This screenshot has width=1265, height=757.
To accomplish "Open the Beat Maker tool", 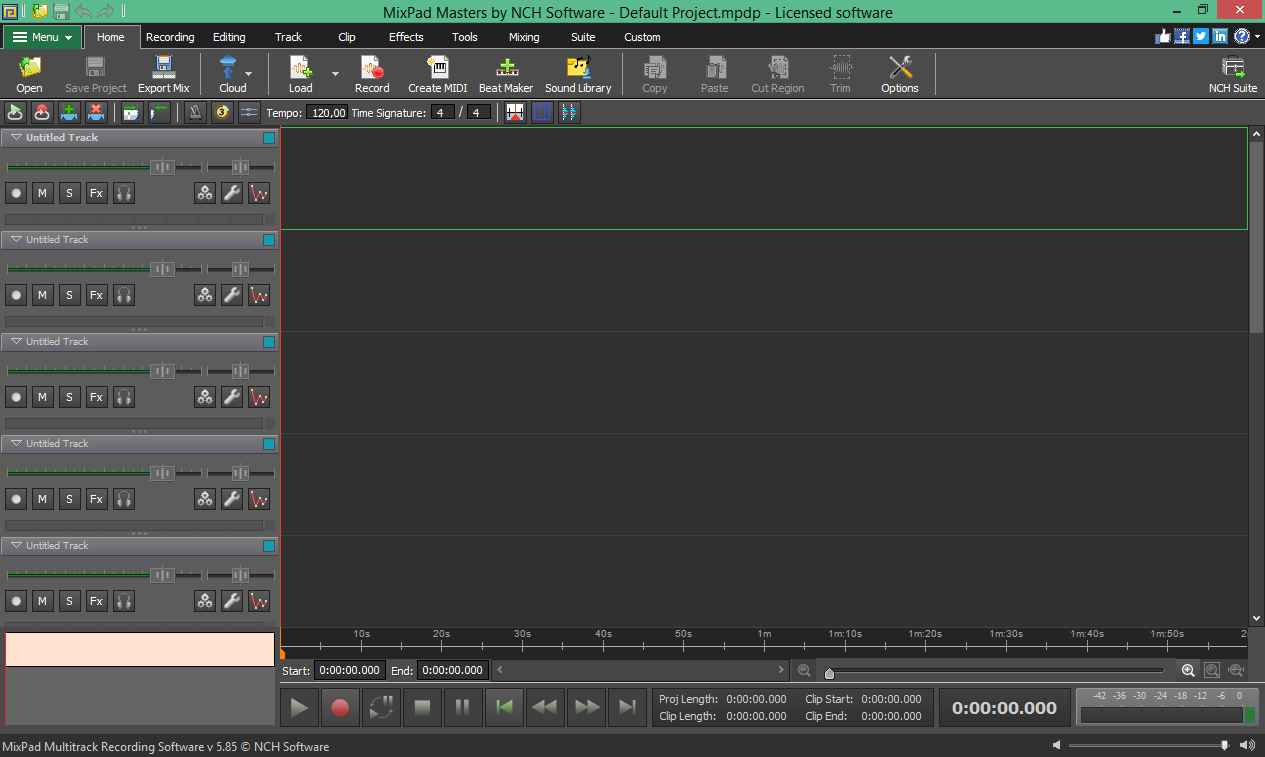I will coord(505,74).
